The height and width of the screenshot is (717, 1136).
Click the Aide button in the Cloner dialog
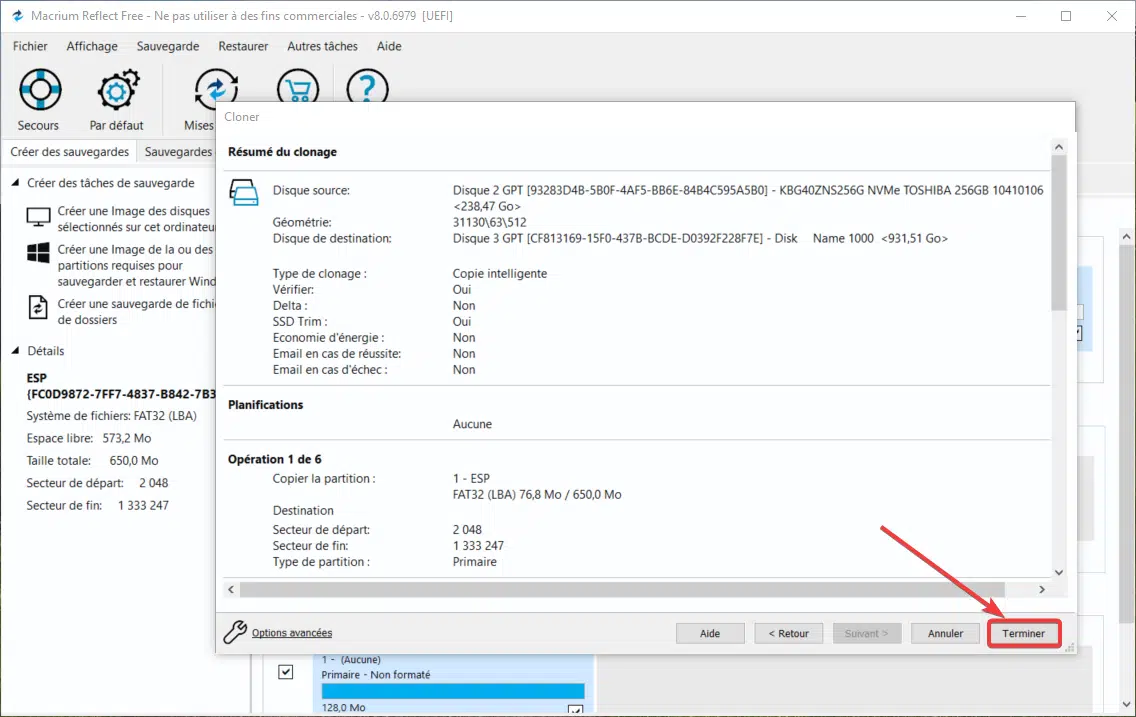710,633
